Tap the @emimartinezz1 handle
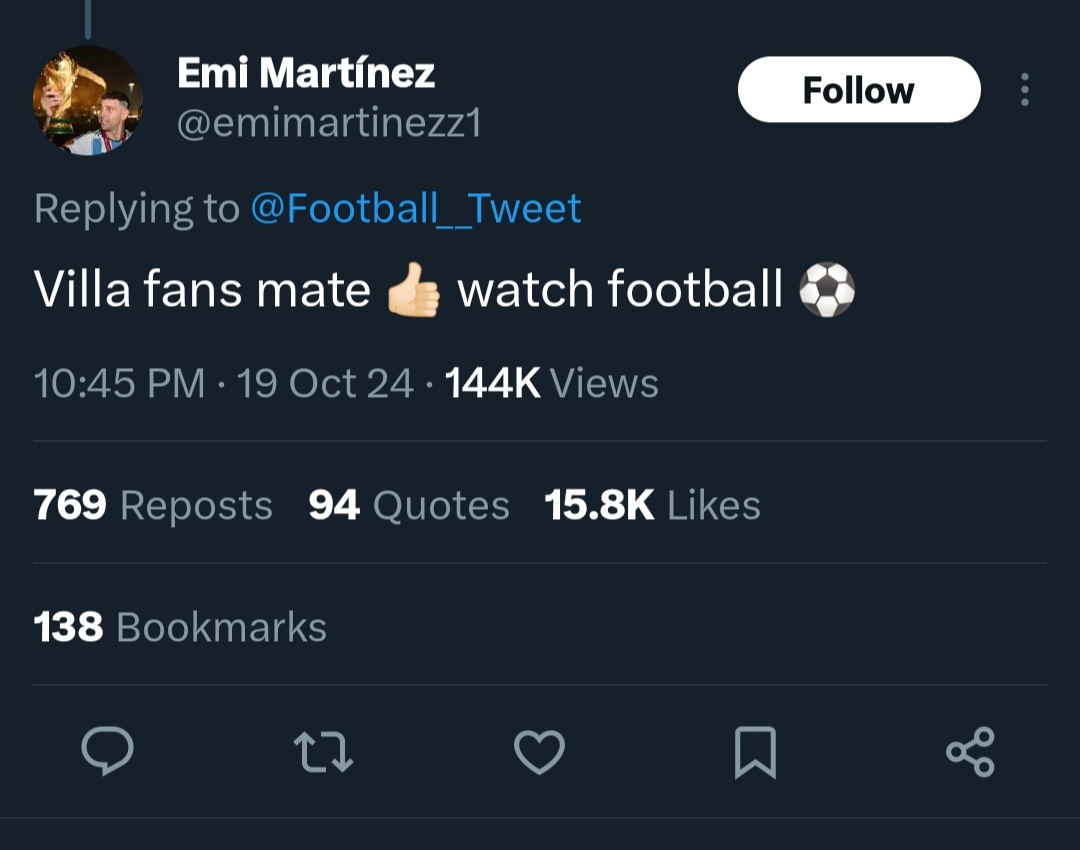This screenshot has height=850, width=1080. pyautogui.click(x=329, y=124)
